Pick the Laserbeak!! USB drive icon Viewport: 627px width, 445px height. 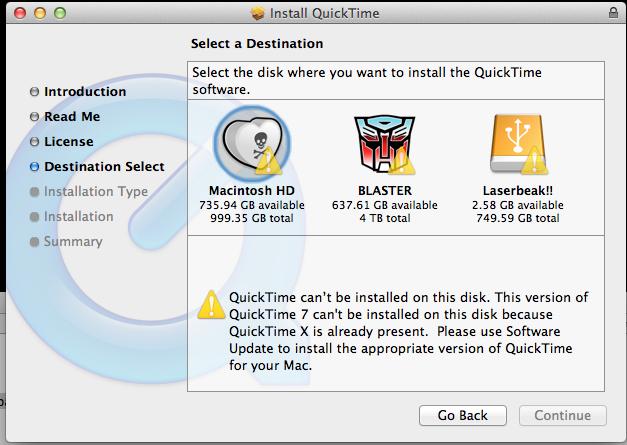pos(517,144)
